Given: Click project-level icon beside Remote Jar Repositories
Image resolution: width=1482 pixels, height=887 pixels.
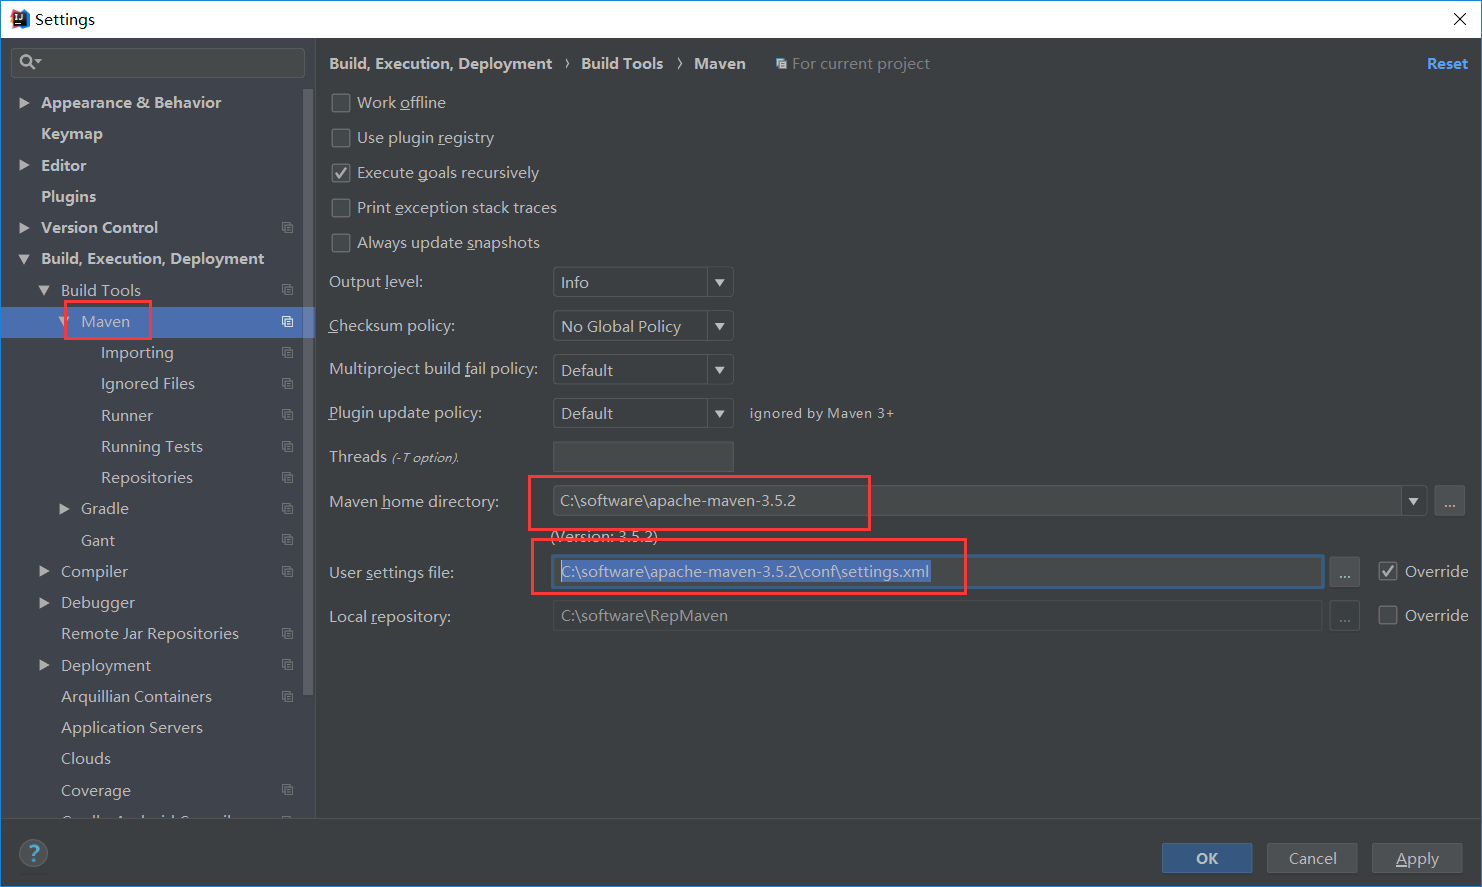Looking at the screenshot, I should pos(287,634).
